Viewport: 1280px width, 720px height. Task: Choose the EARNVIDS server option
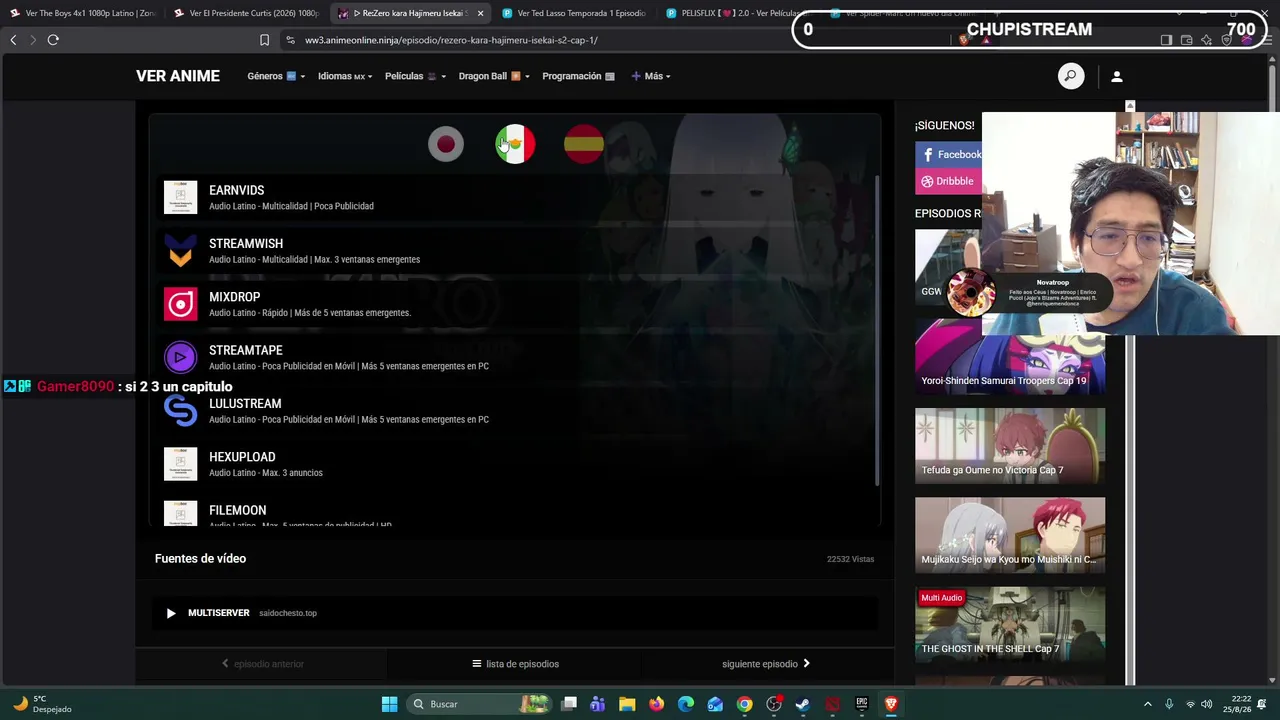coord(514,197)
